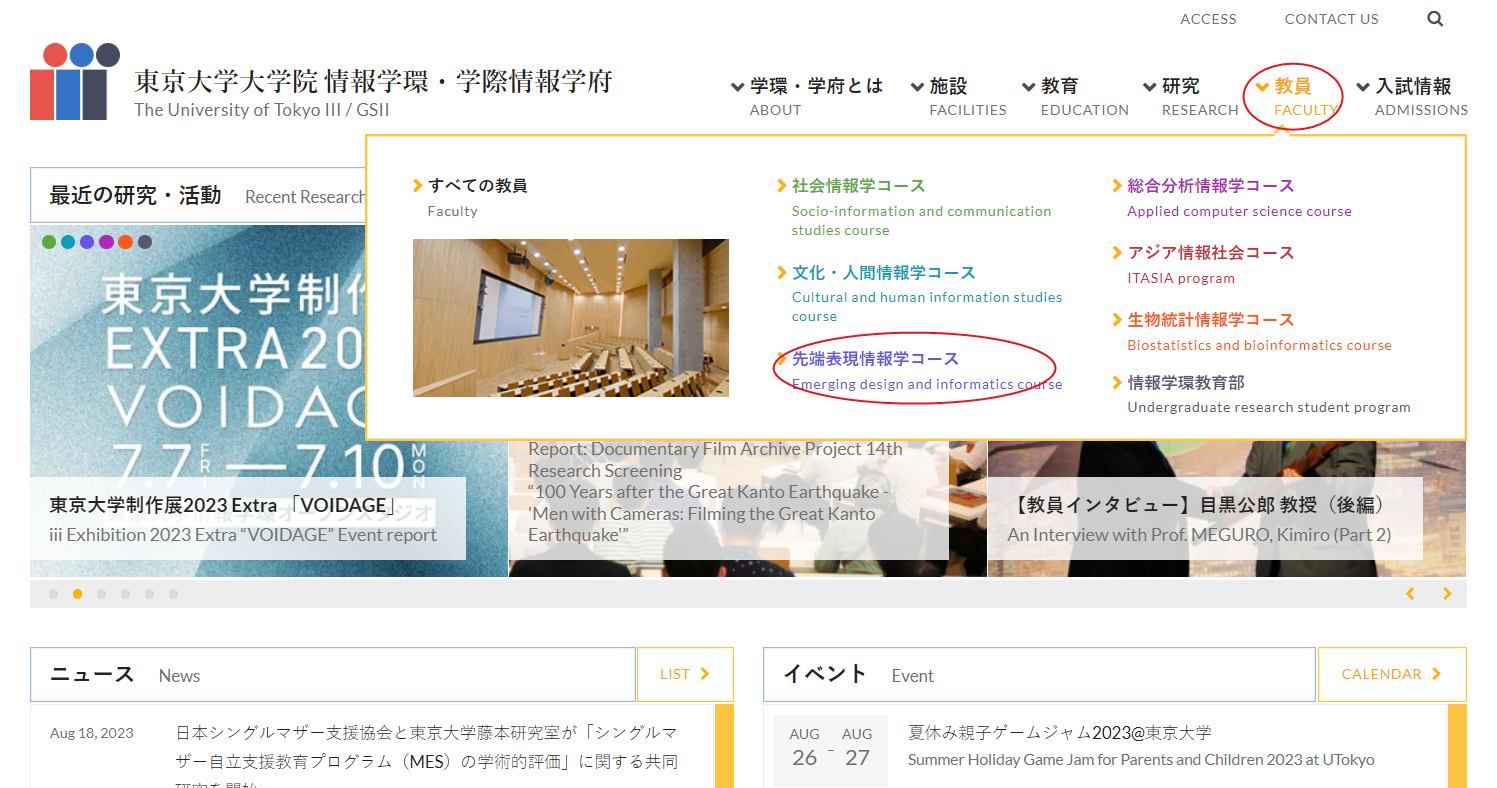1497x788 pixels.
Task: Open the VOIDAGE exhibition event report
Action: tap(248, 519)
